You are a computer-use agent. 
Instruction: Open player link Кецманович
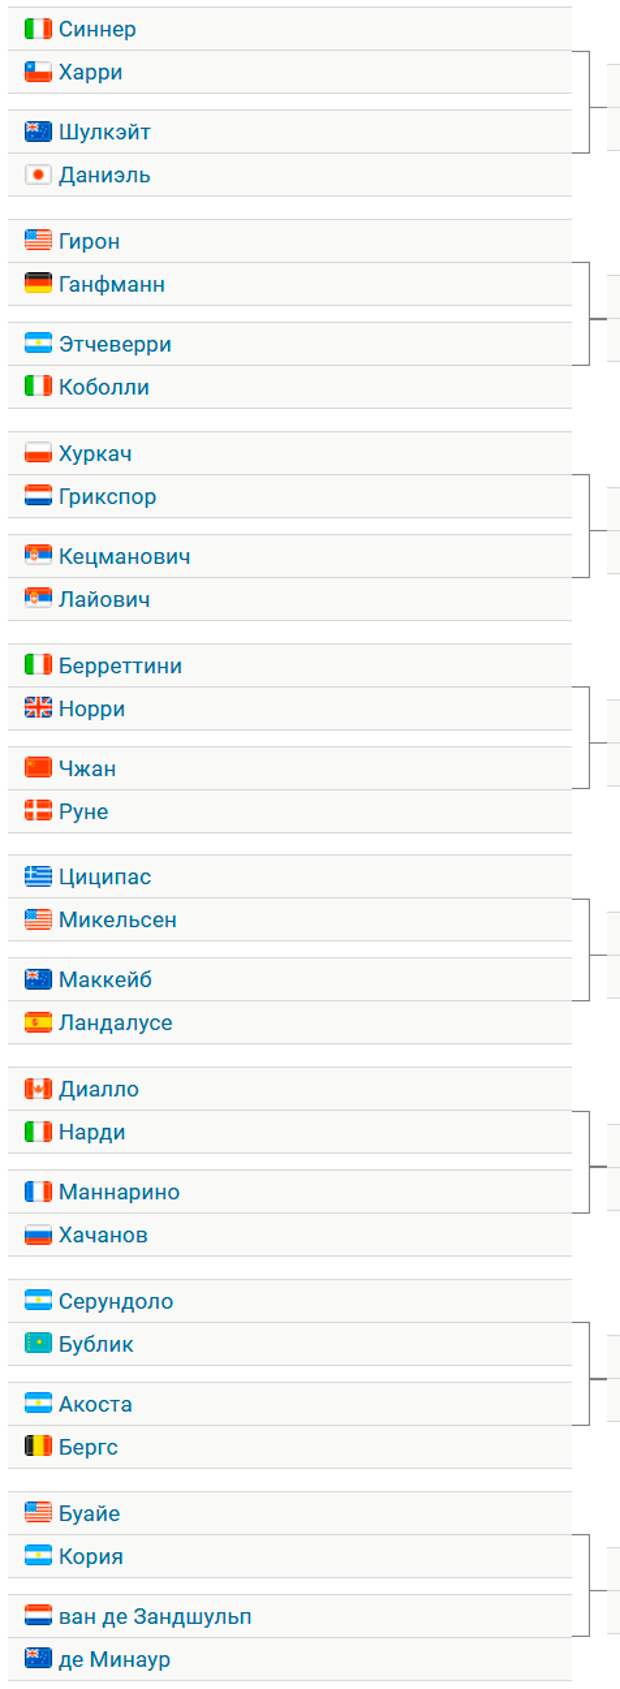click(124, 556)
